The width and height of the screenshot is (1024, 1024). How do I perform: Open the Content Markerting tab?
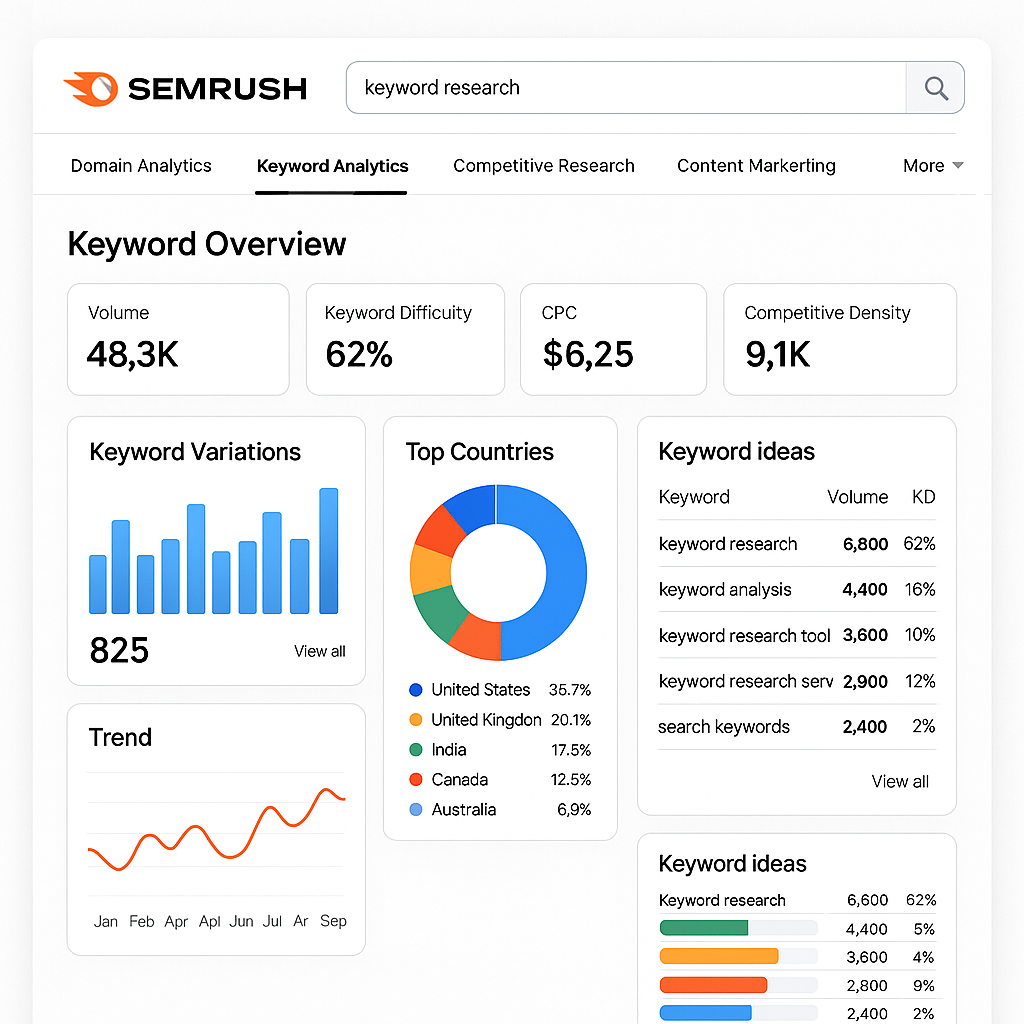click(756, 166)
